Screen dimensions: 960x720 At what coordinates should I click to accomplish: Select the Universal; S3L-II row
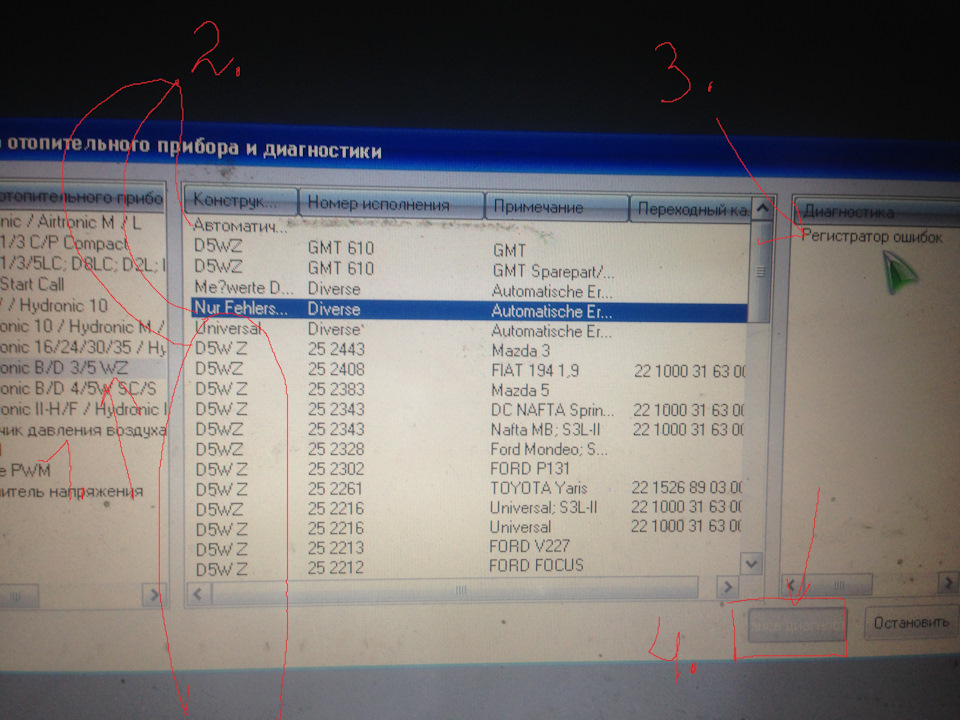[x=468, y=508]
